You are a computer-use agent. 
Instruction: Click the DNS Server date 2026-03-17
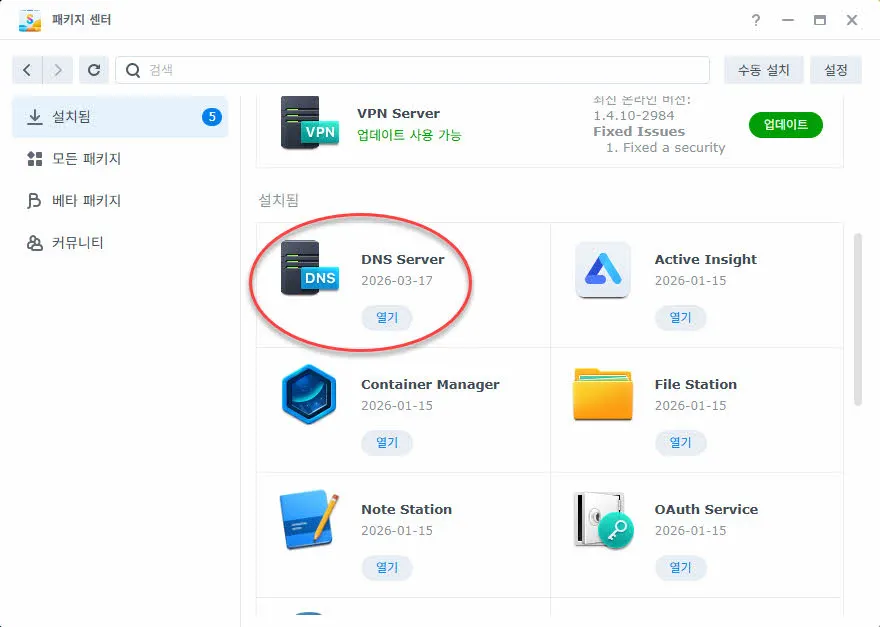pyautogui.click(x=397, y=281)
